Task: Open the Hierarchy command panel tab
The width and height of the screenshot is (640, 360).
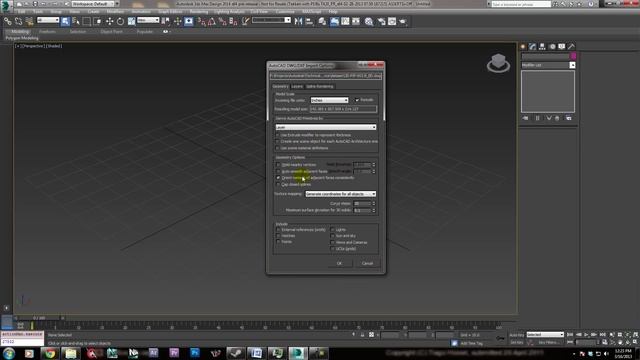Action: [542, 47]
